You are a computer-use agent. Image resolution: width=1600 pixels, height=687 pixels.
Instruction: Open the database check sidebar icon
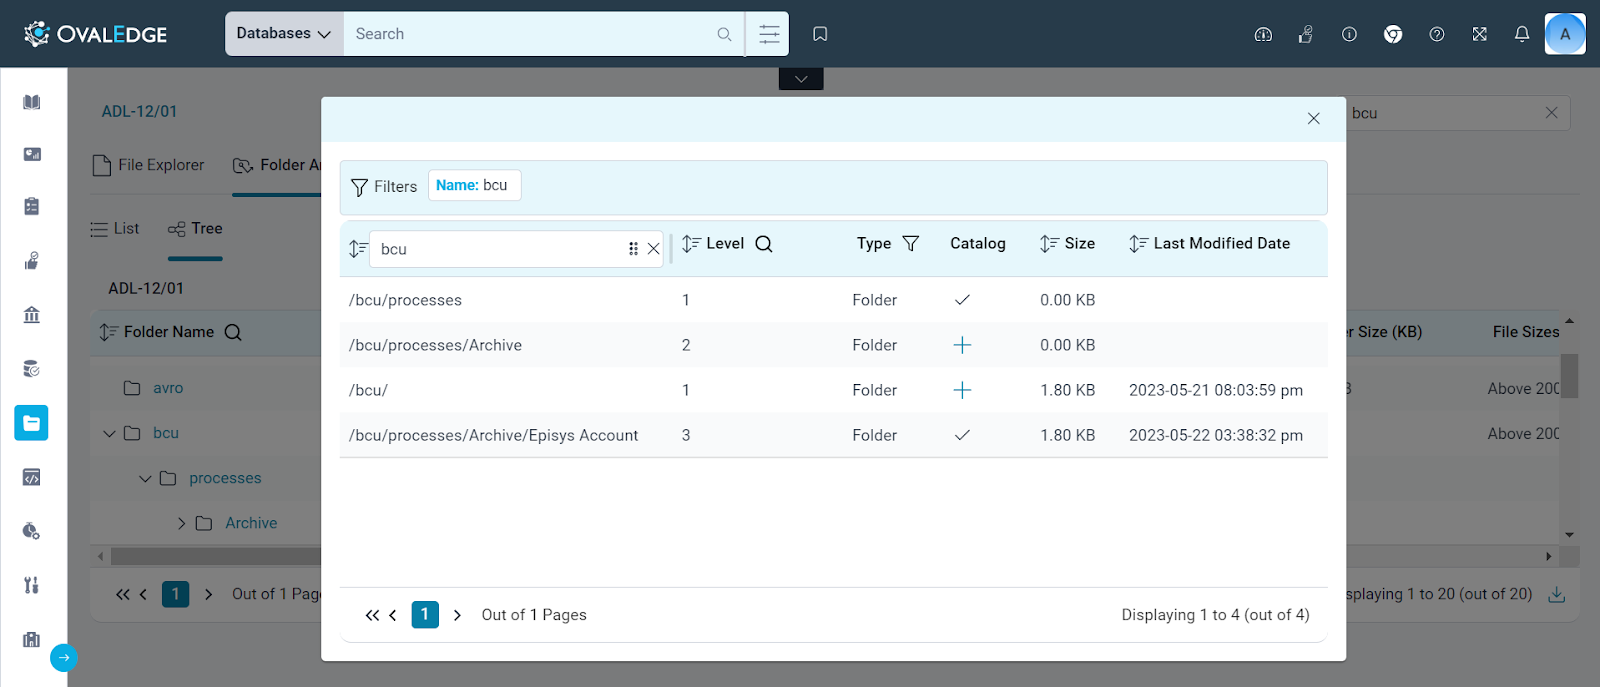pyautogui.click(x=32, y=369)
